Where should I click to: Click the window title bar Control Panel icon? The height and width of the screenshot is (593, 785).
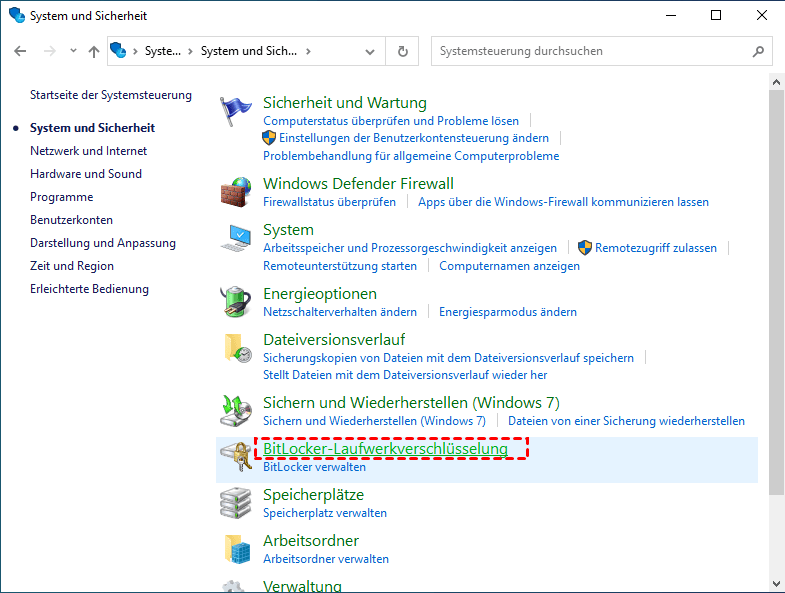tap(17, 15)
